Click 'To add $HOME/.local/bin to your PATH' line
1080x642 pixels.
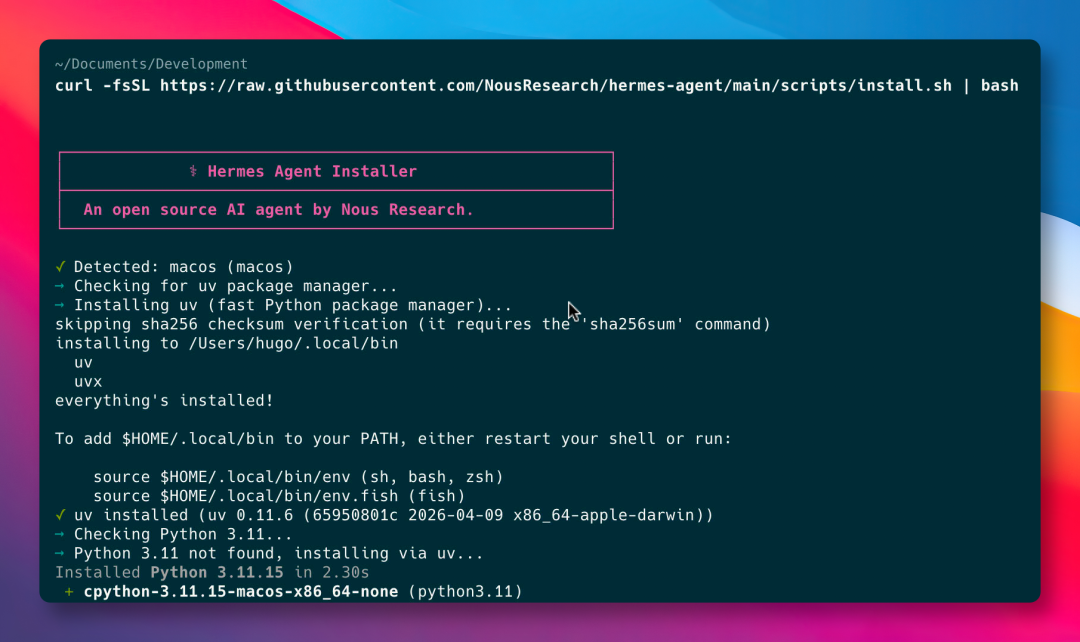(393, 439)
